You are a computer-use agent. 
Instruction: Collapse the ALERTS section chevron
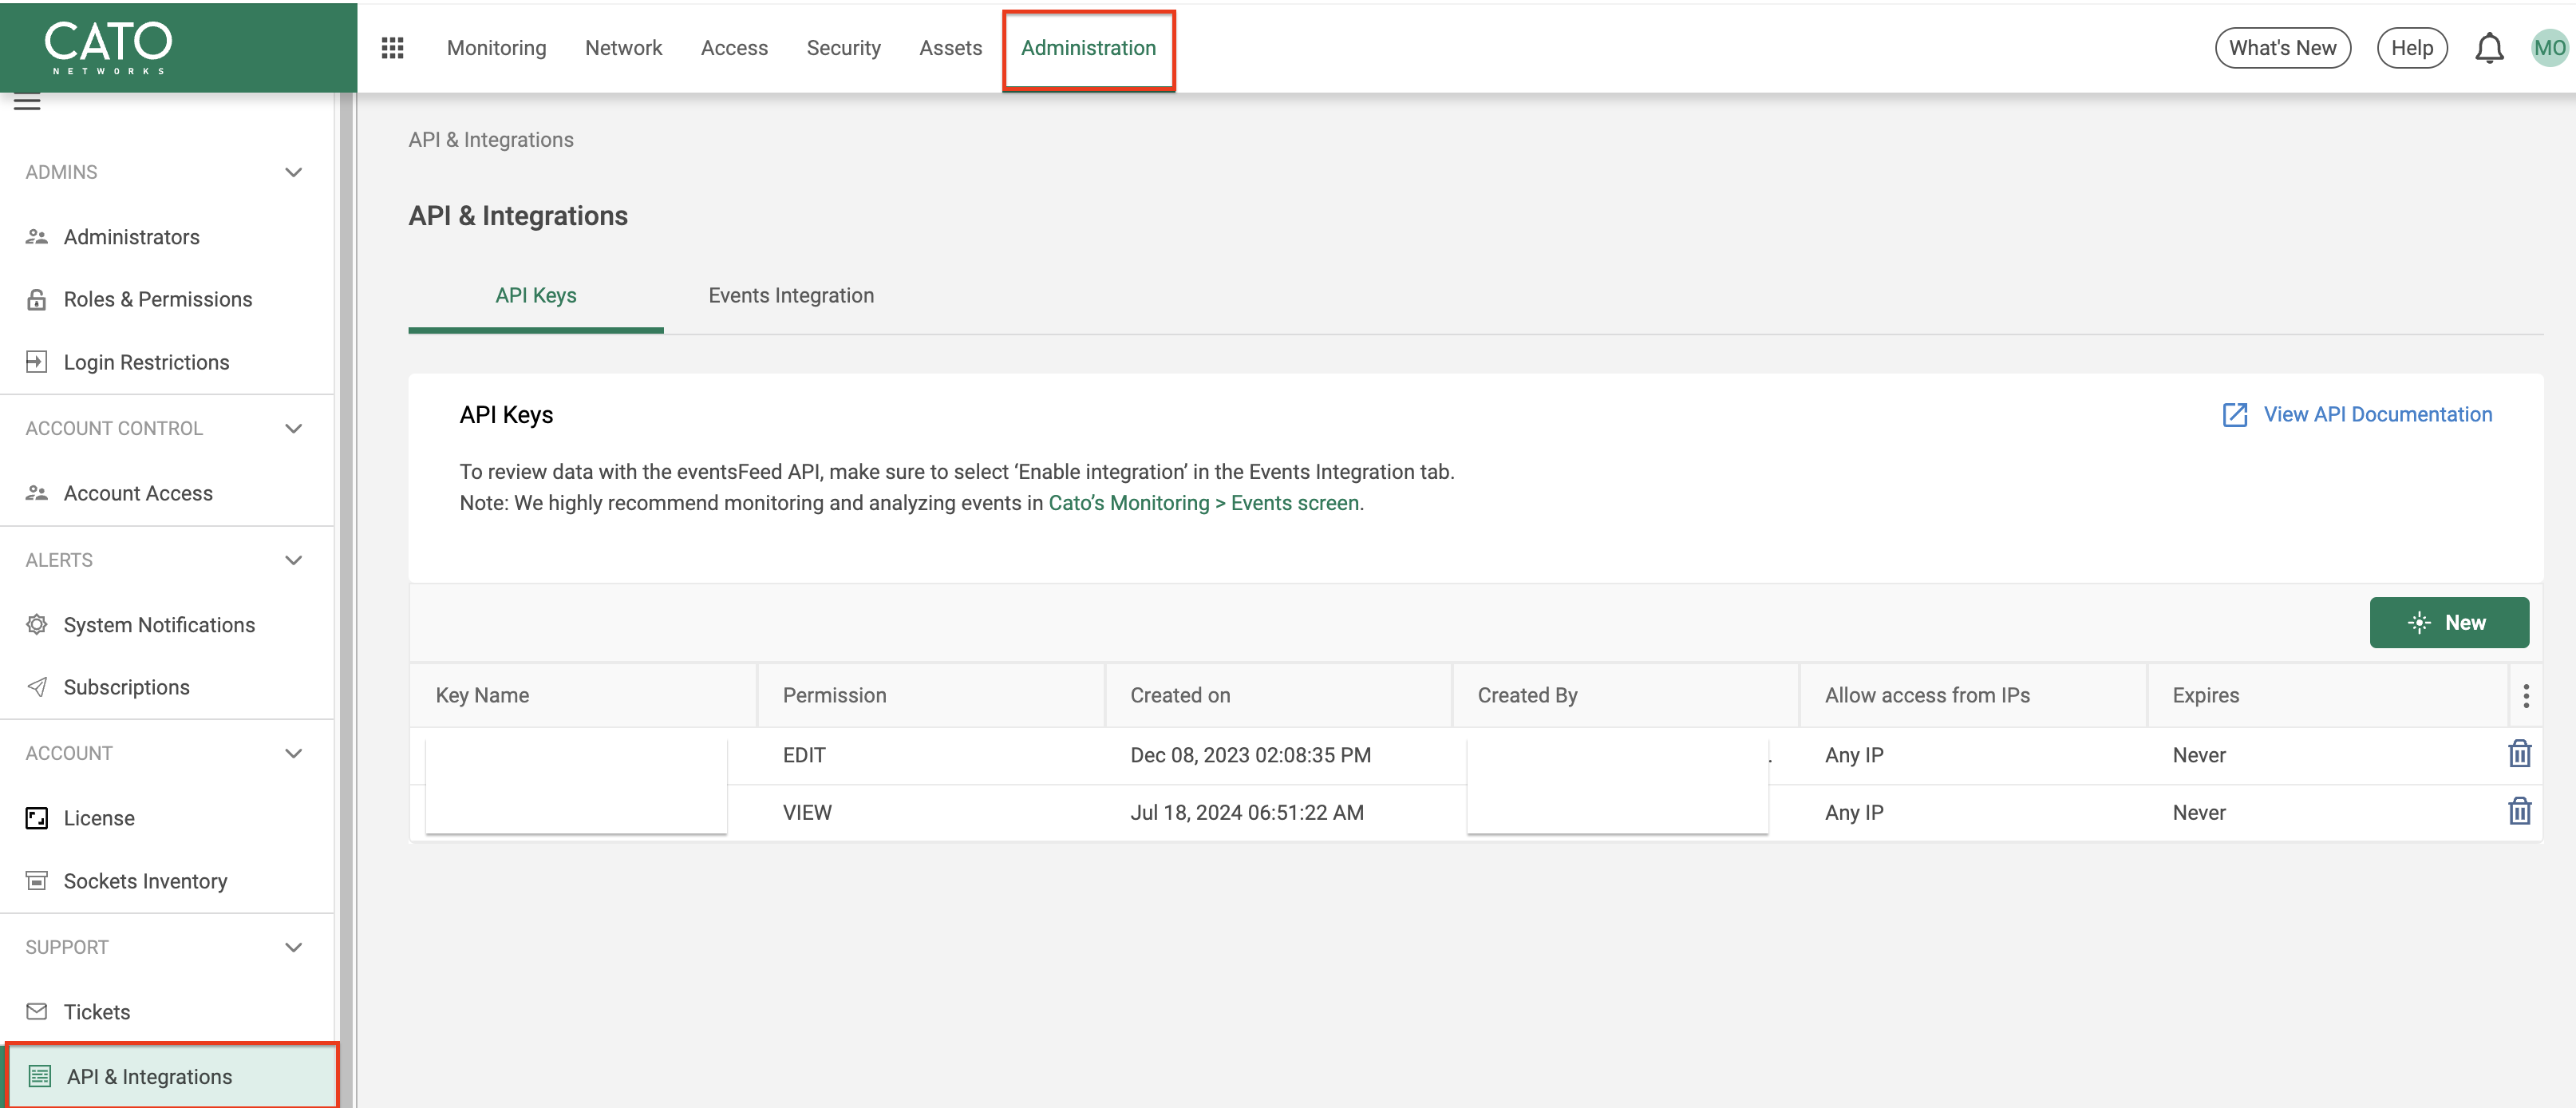pos(293,560)
